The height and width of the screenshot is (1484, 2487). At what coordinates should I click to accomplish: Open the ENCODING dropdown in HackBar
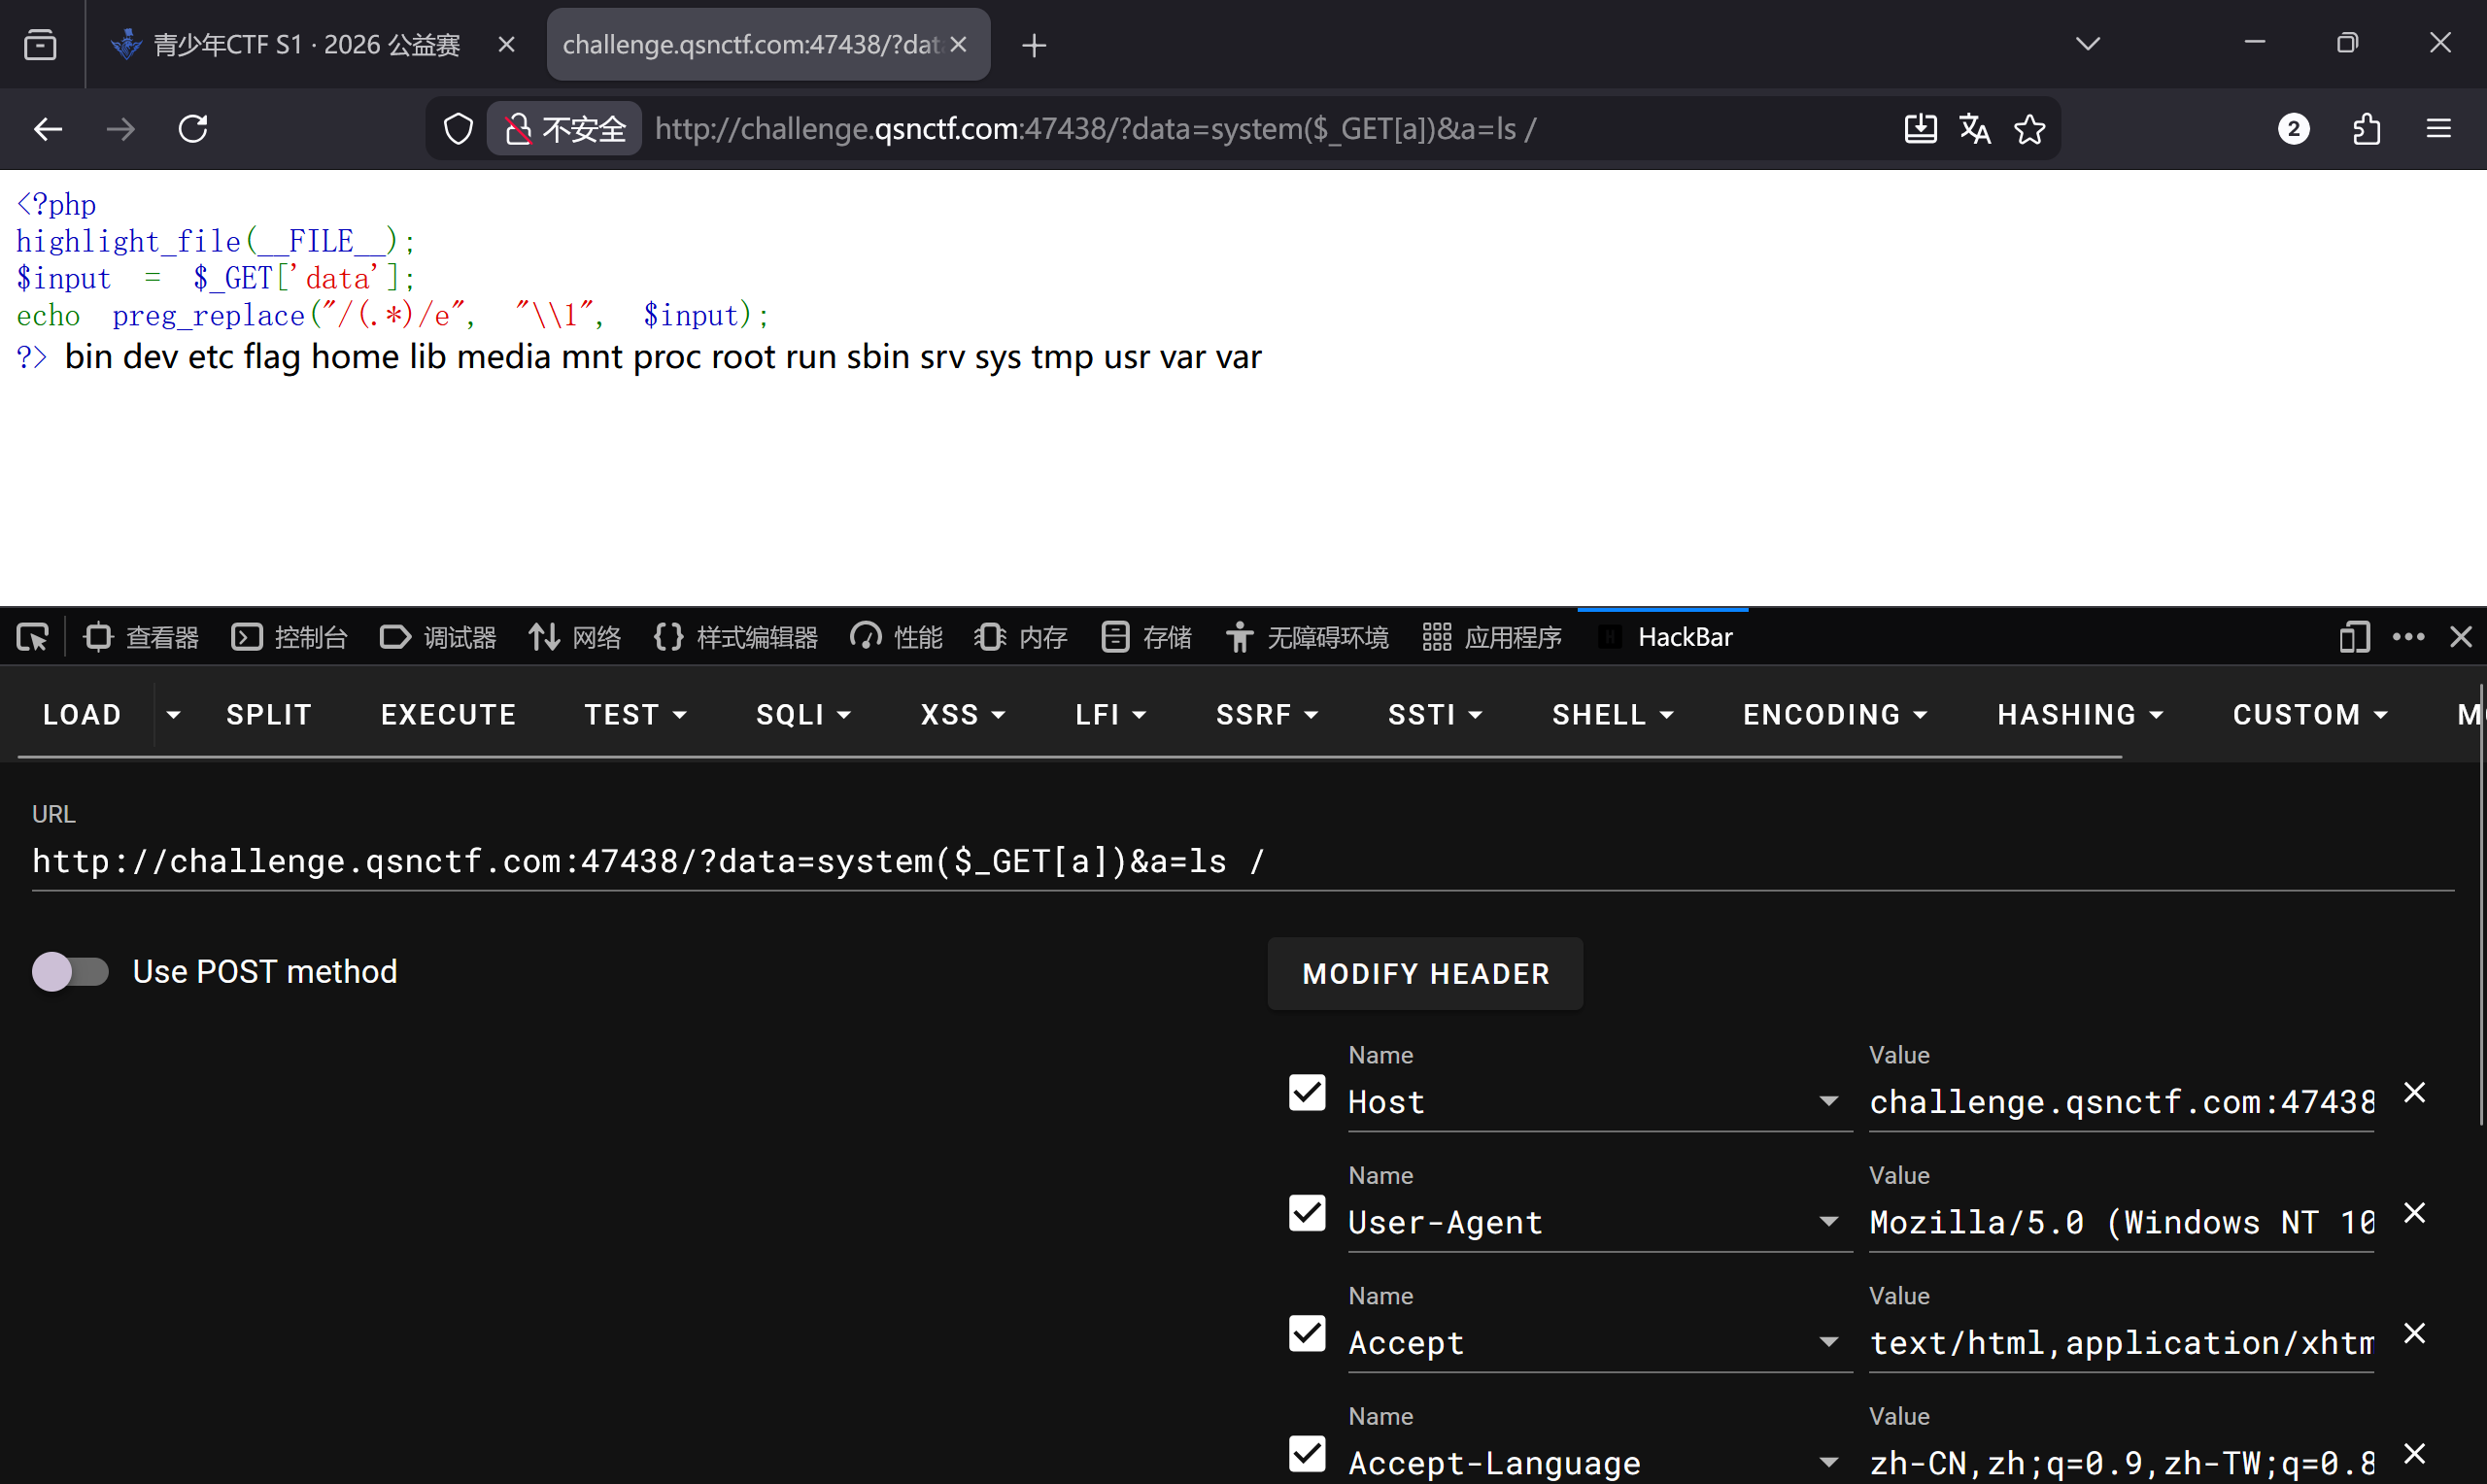[x=1834, y=714]
